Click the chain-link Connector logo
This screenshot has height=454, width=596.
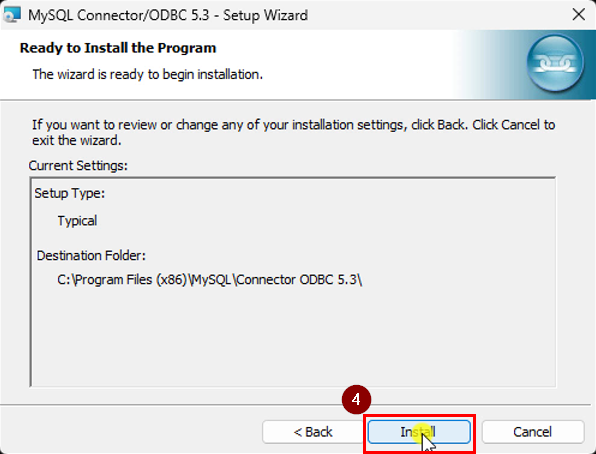(555, 63)
